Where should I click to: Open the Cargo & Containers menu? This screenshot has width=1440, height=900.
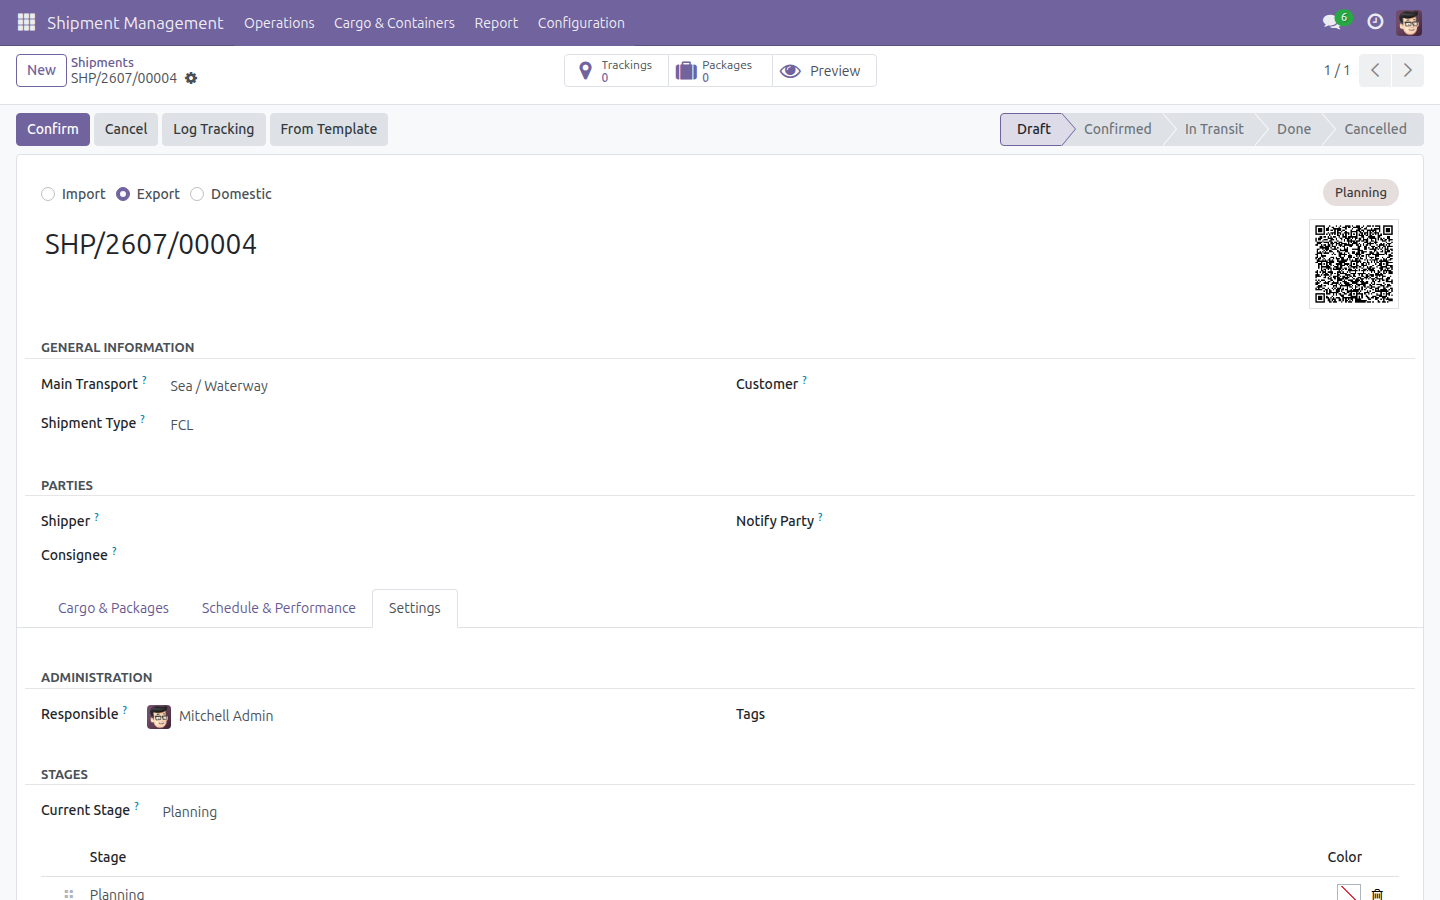point(394,23)
